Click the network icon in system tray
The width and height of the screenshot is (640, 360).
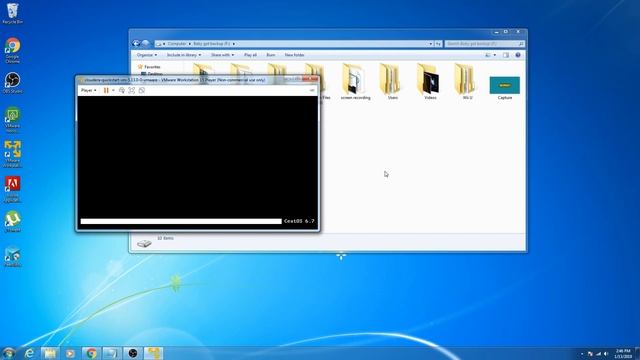pyautogui.click(x=598, y=353)
